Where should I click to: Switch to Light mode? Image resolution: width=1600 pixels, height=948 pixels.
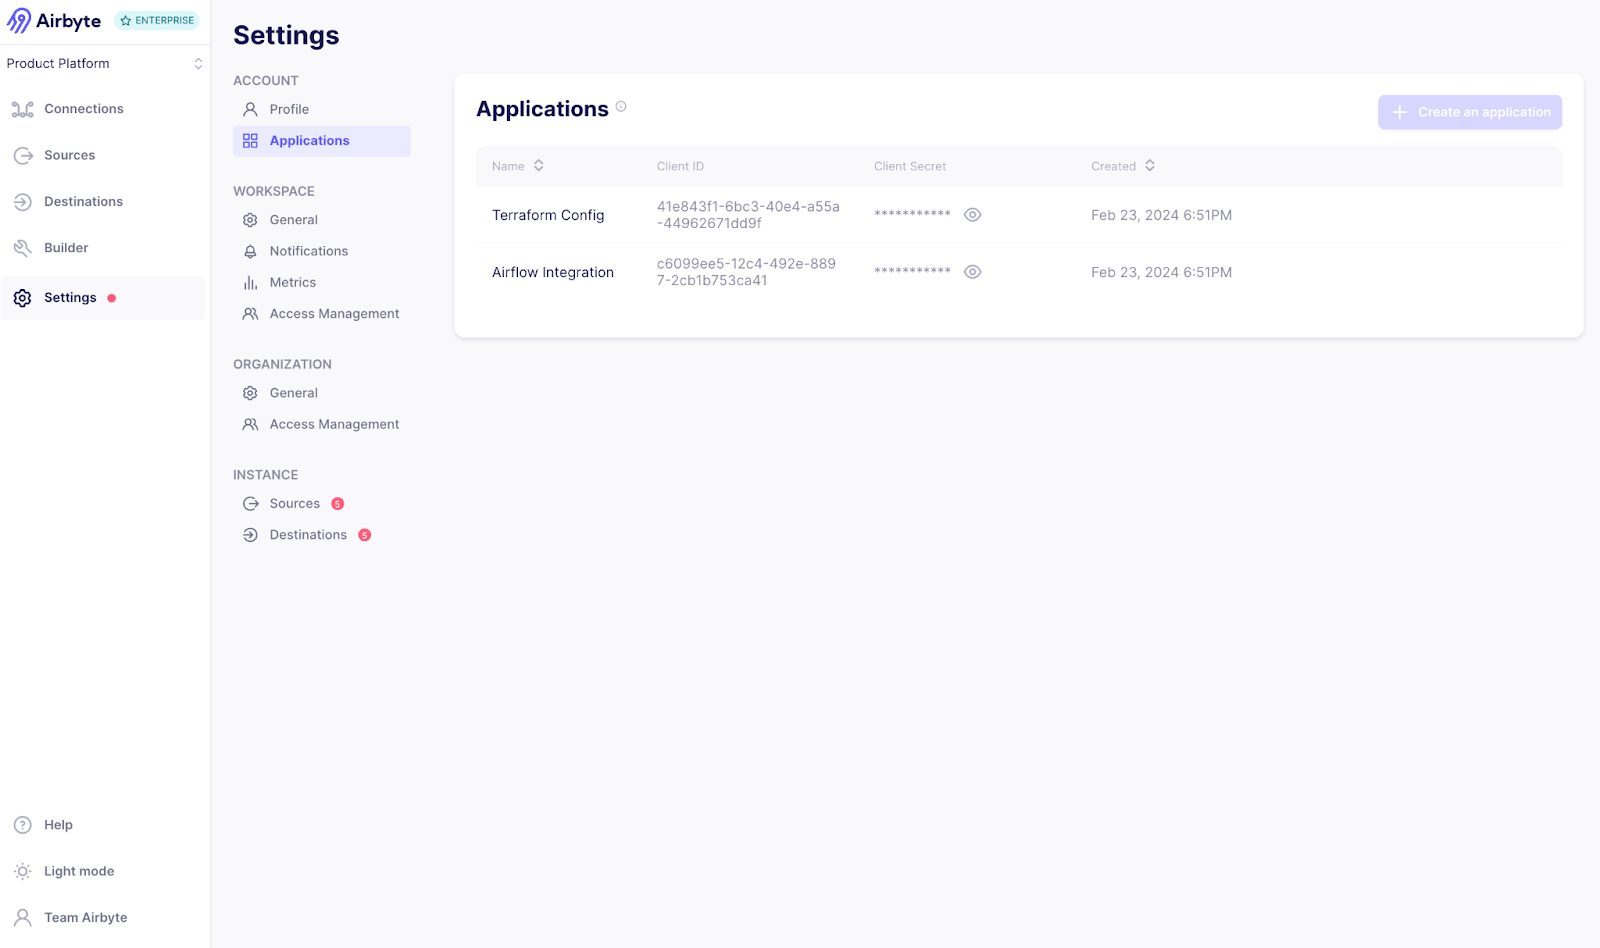[77, 871]
